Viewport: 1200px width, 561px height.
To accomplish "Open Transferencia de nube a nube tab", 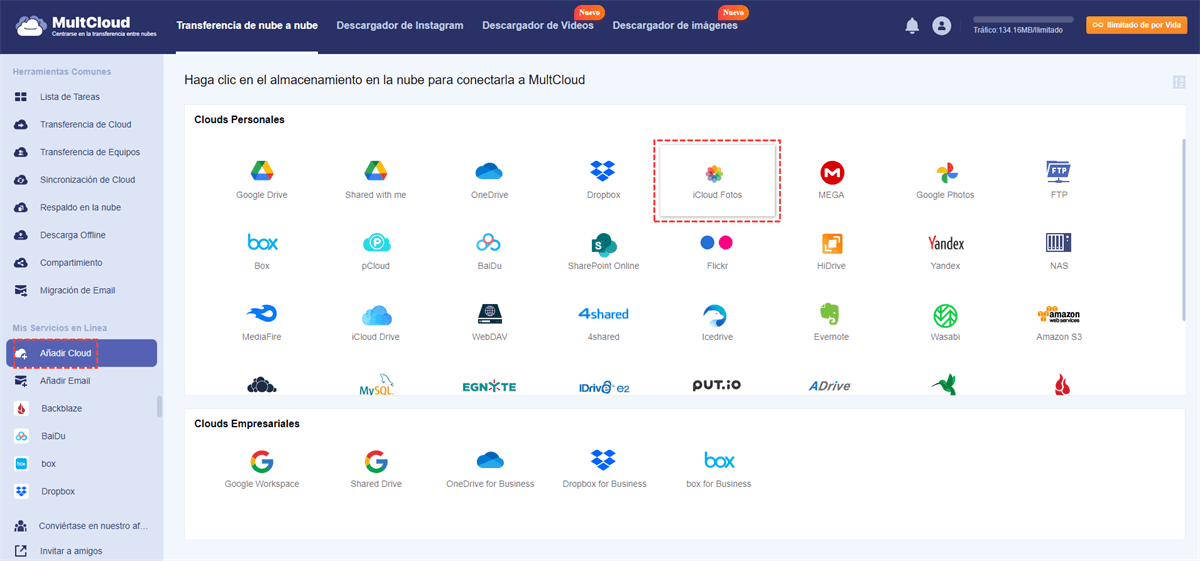I will coord(247,25).
